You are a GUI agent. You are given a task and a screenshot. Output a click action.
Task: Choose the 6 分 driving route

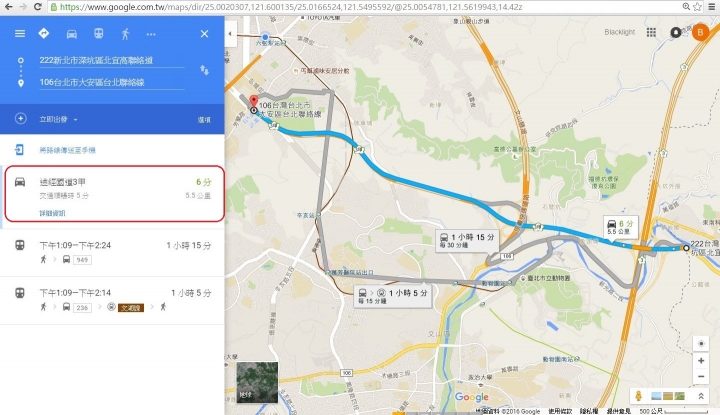114,194
